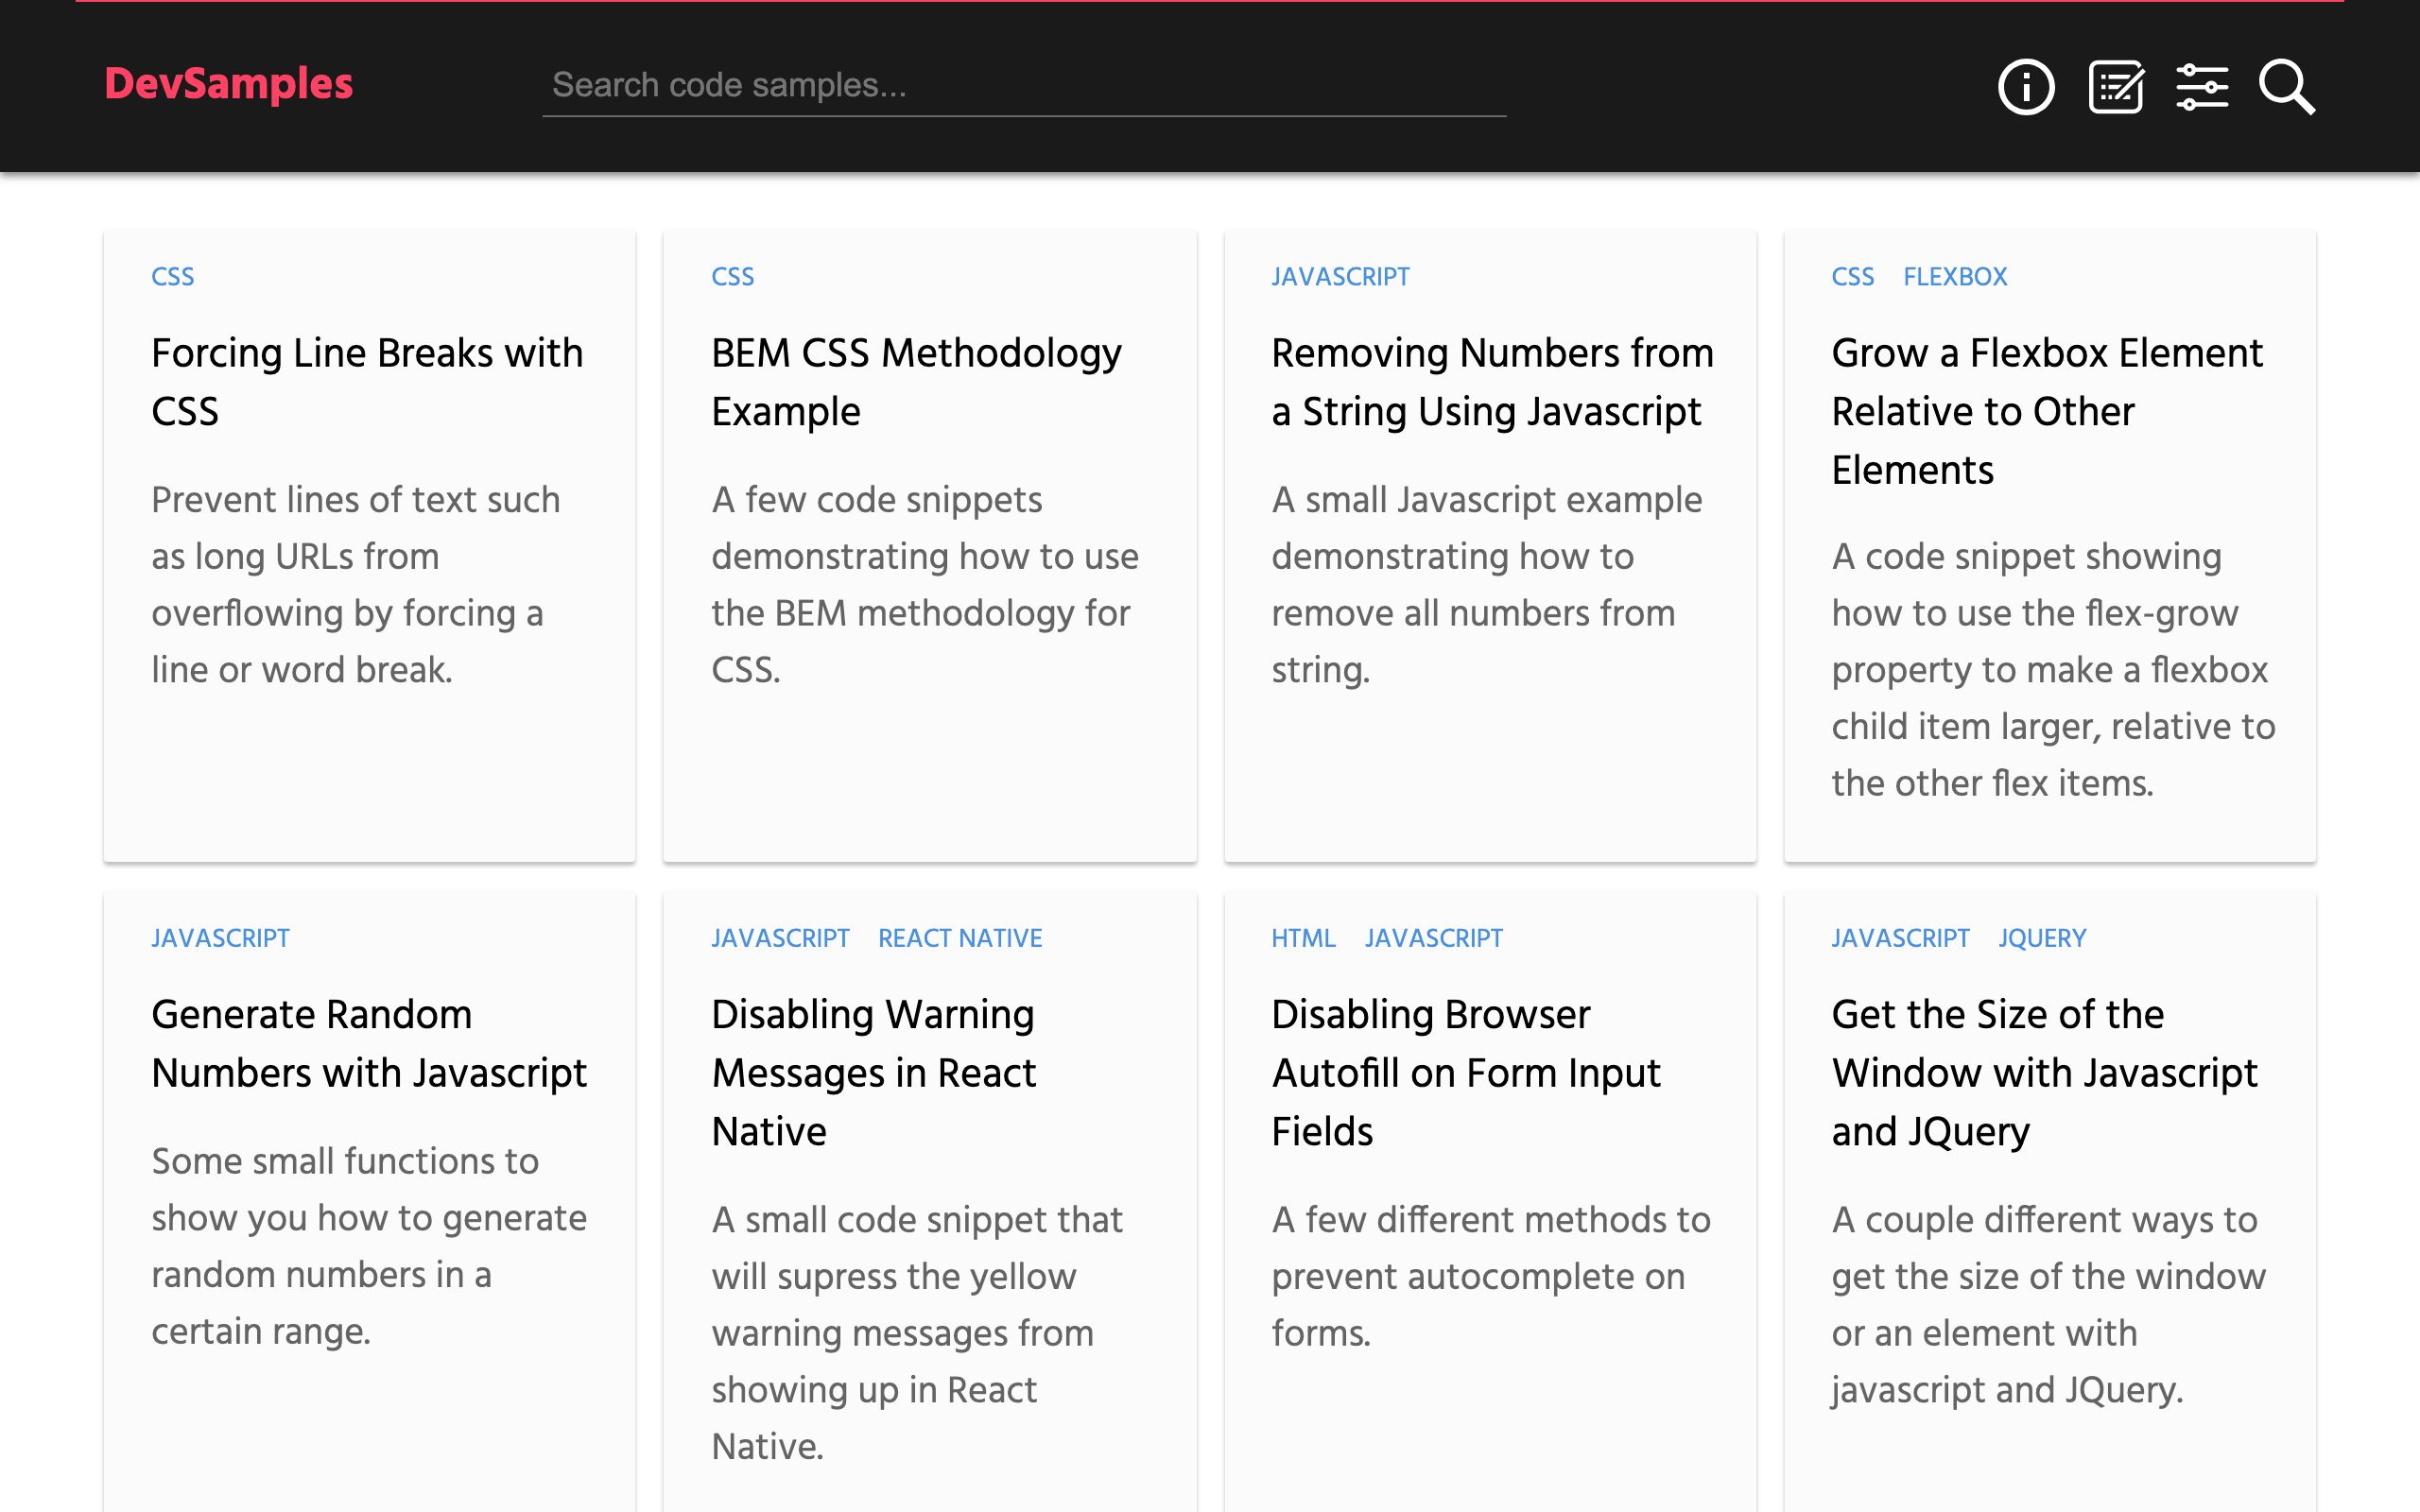This screenshot has width=2420, height=1512.
Task: Click description 'Some small functions to show you'
Action: 369,1246
